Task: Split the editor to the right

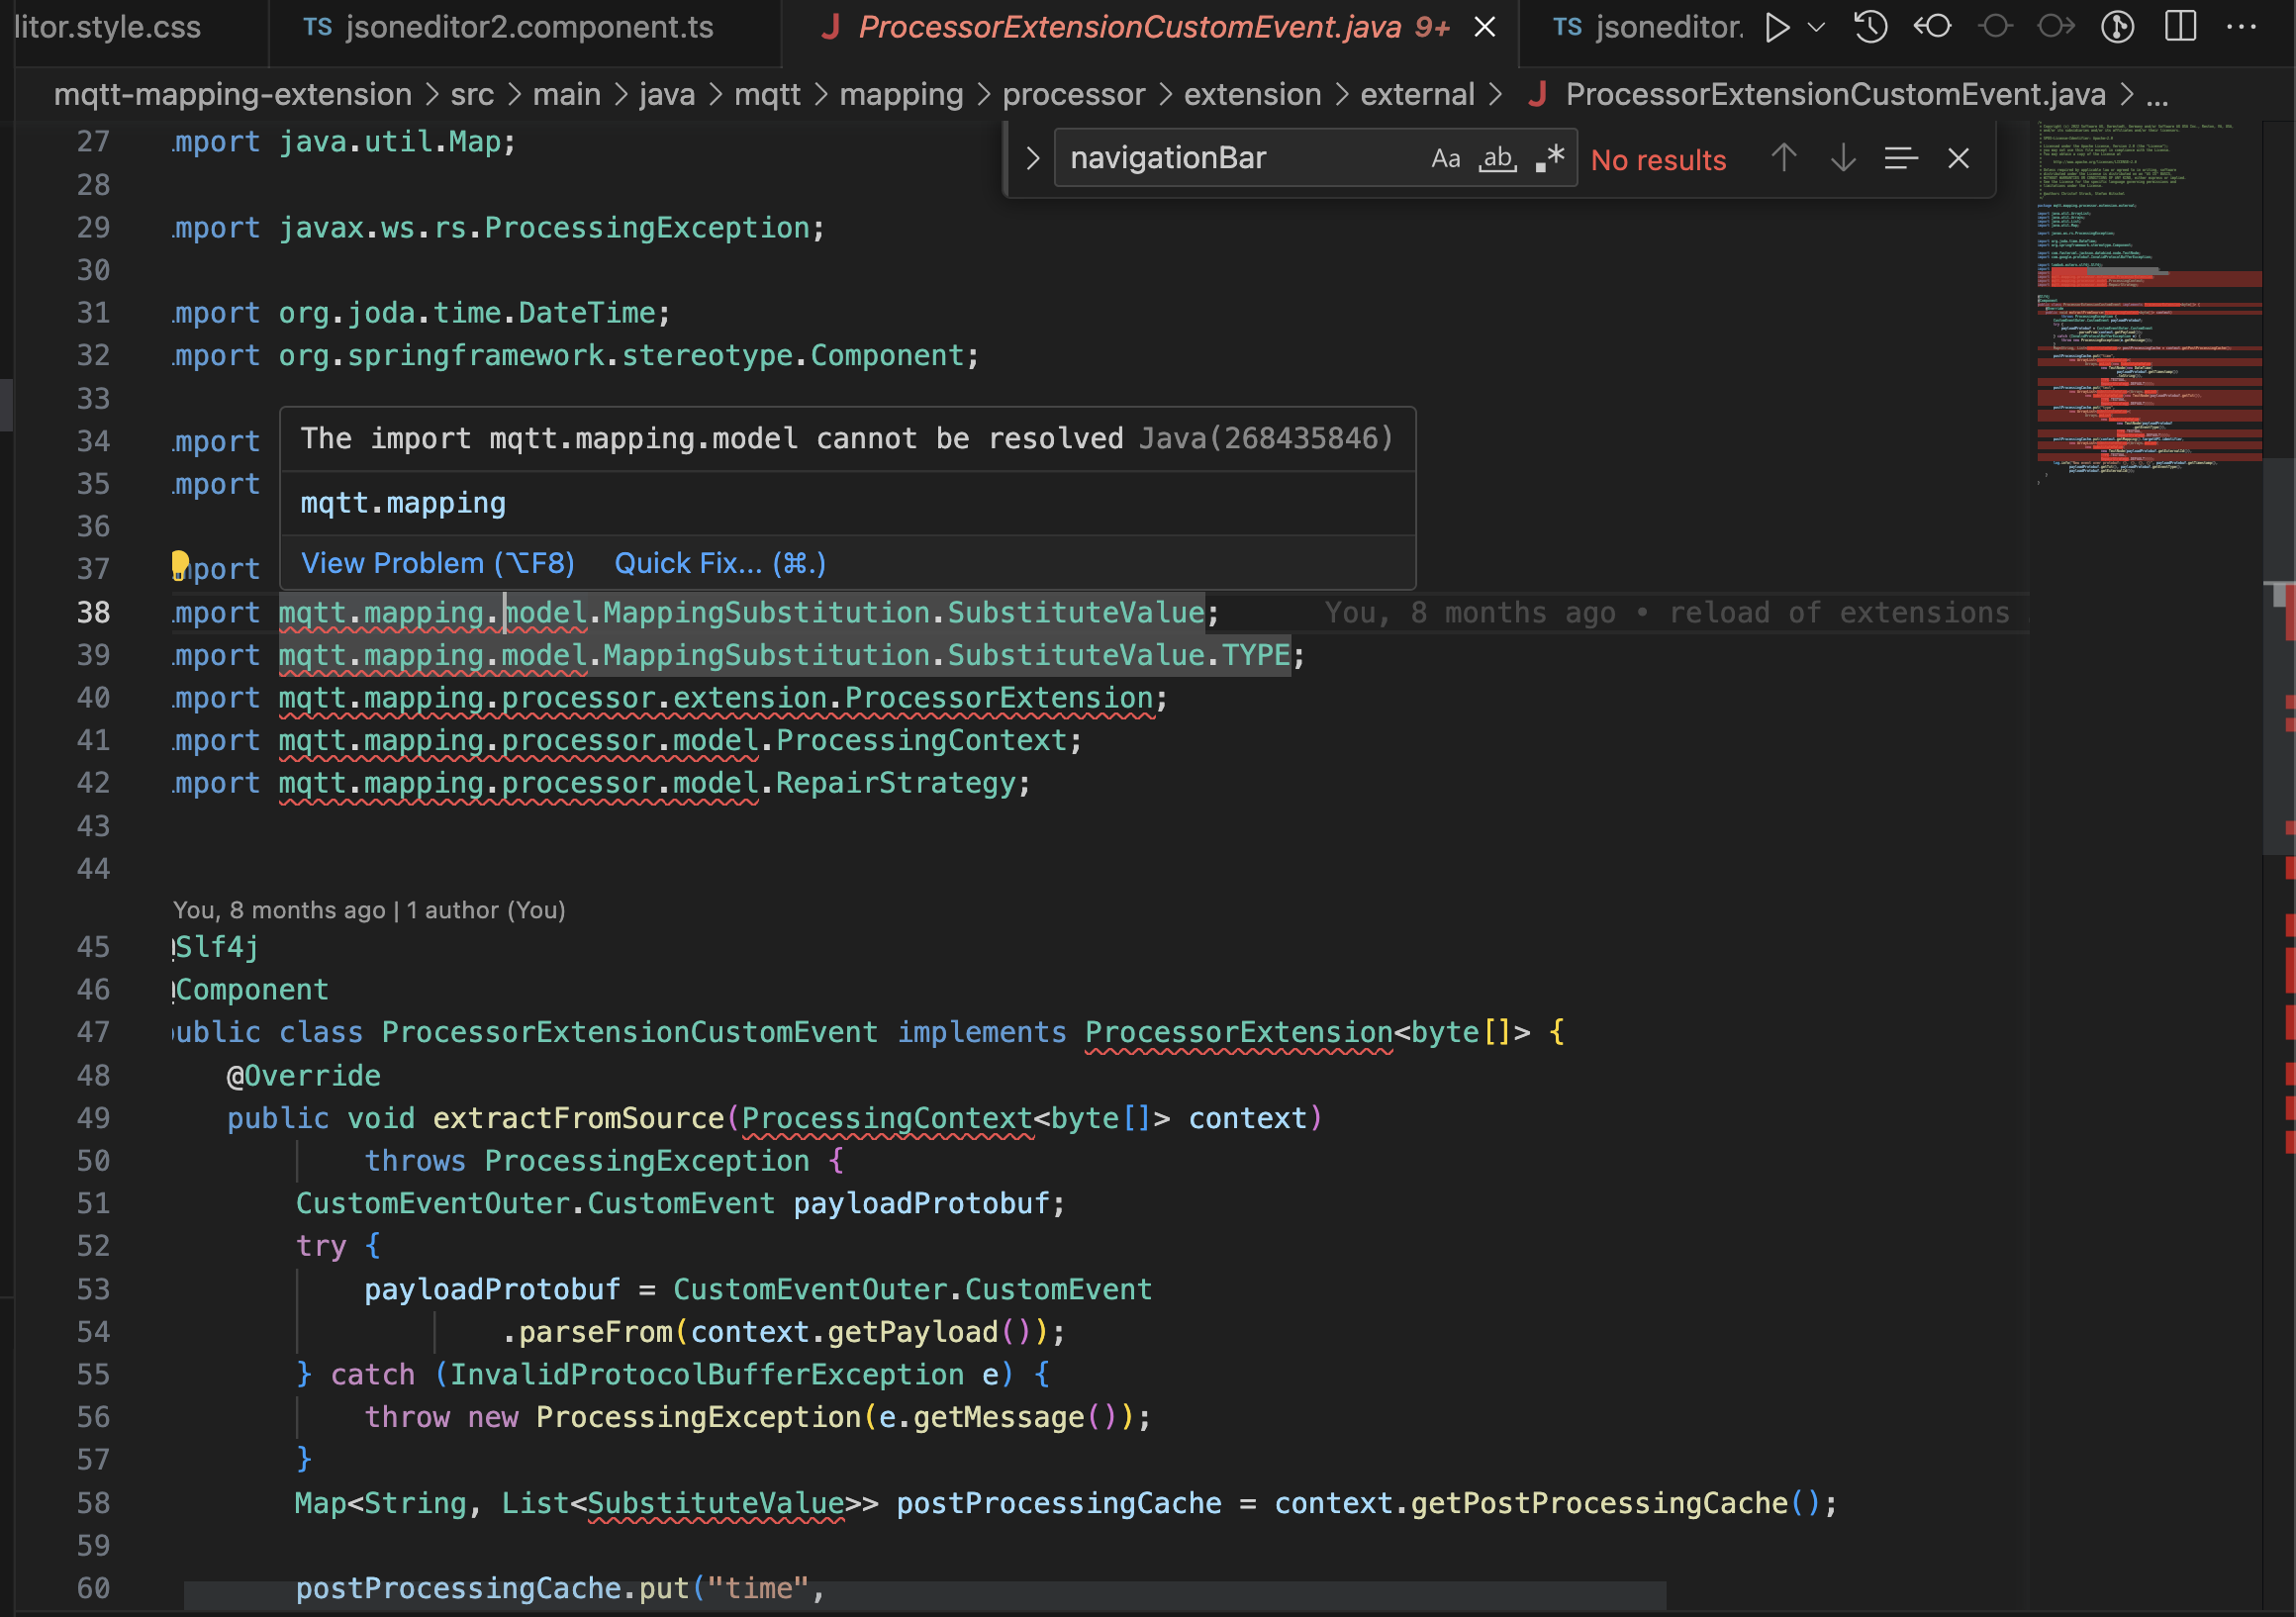Action: click(x=2180, y=27)
